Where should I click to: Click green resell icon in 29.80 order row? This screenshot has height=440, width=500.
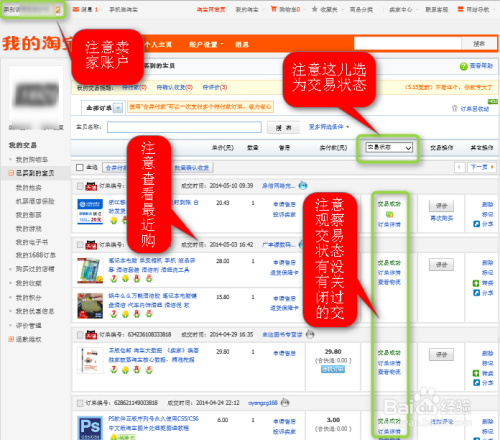click(476, 373)
